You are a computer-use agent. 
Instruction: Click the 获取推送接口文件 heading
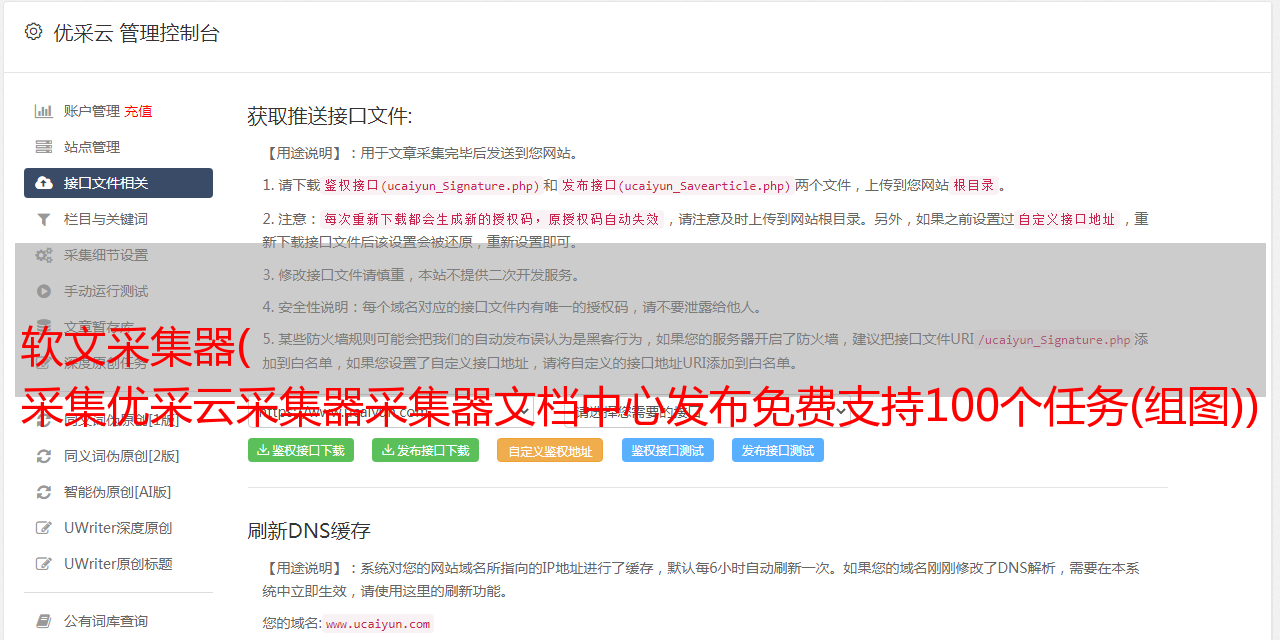330,116
